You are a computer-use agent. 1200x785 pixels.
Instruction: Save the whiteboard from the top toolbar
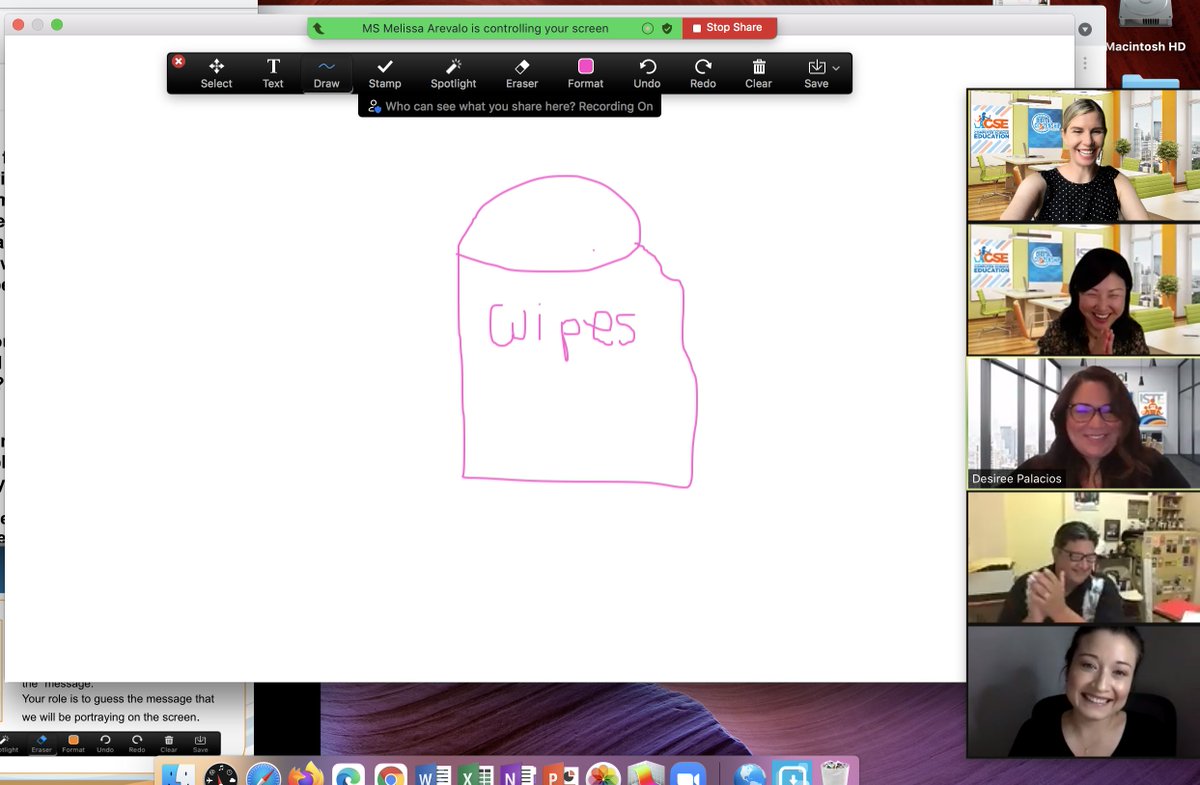click(816, 73)
